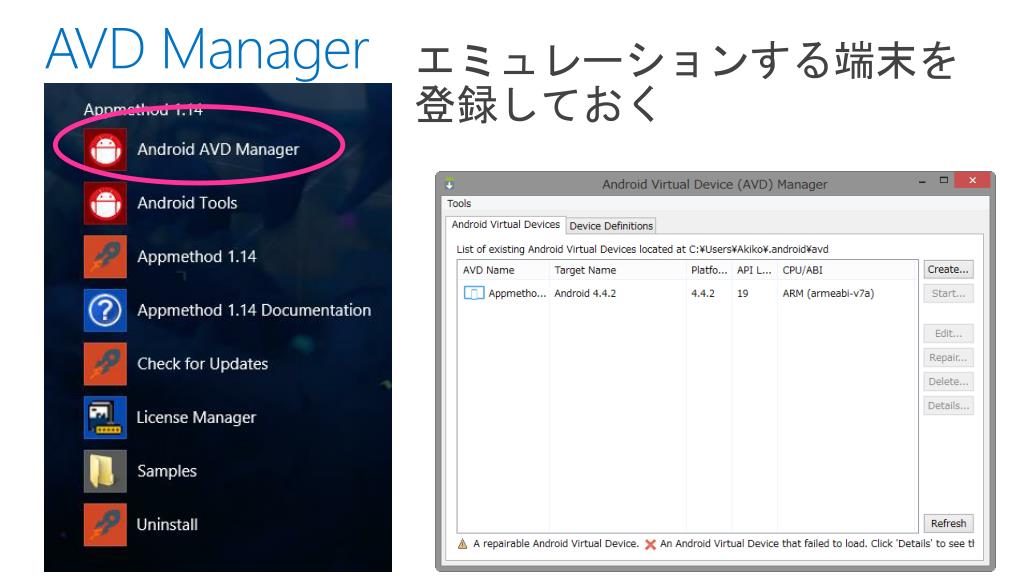Click the API level 19 cell
Screen dimensions: 1024x576
coord(743,294)
